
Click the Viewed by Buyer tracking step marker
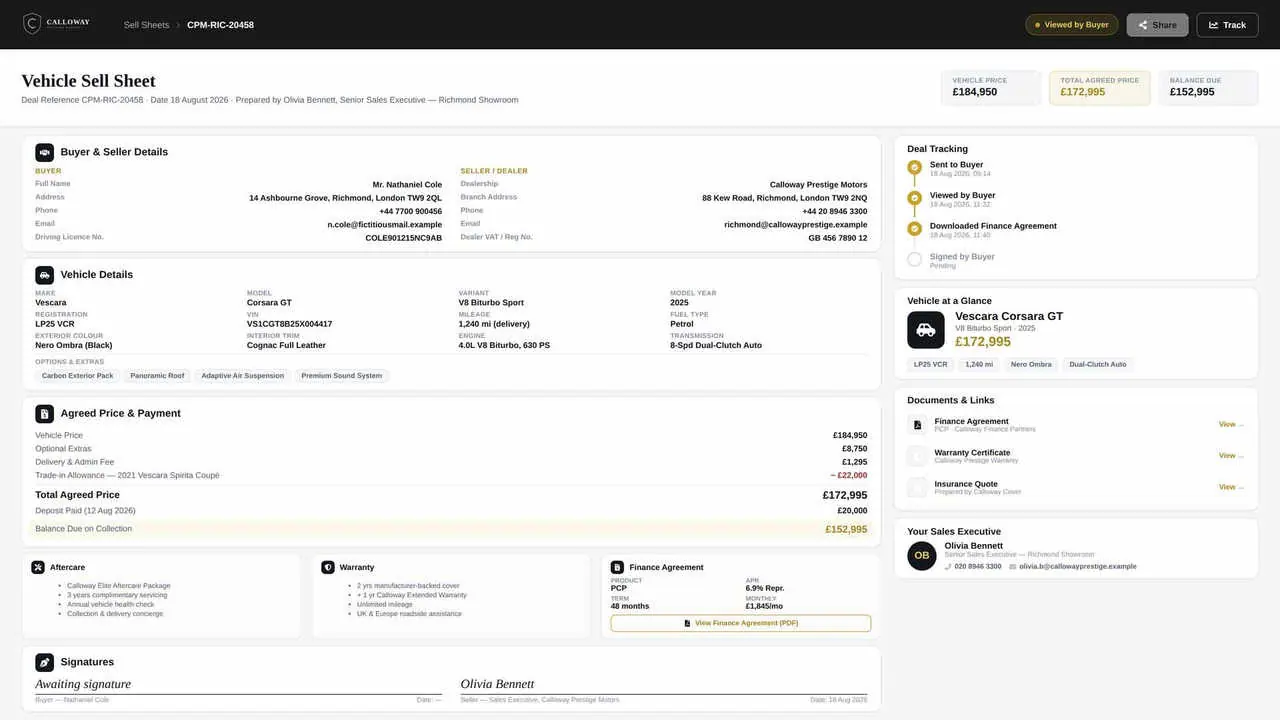914,198
